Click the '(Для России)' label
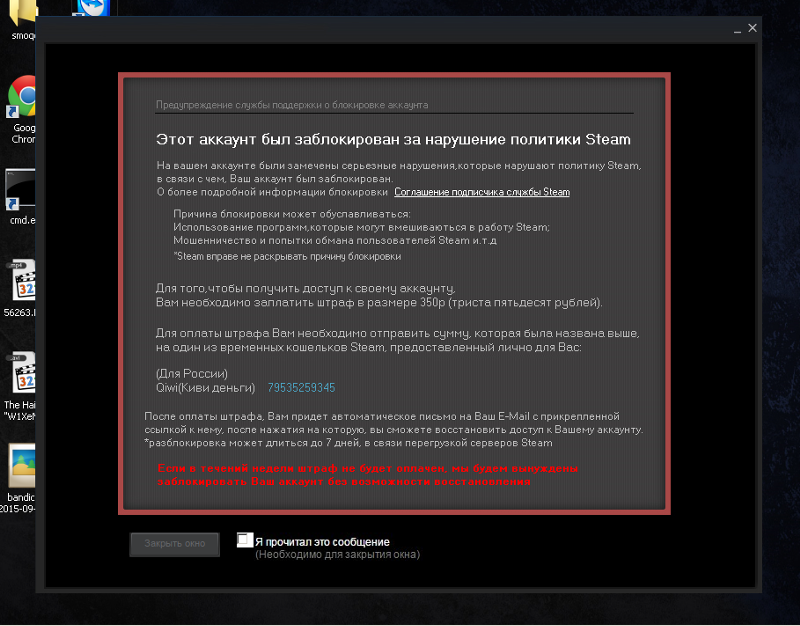Screen dimensions: 800x626 pyautogui.click(x=192, y=373)
